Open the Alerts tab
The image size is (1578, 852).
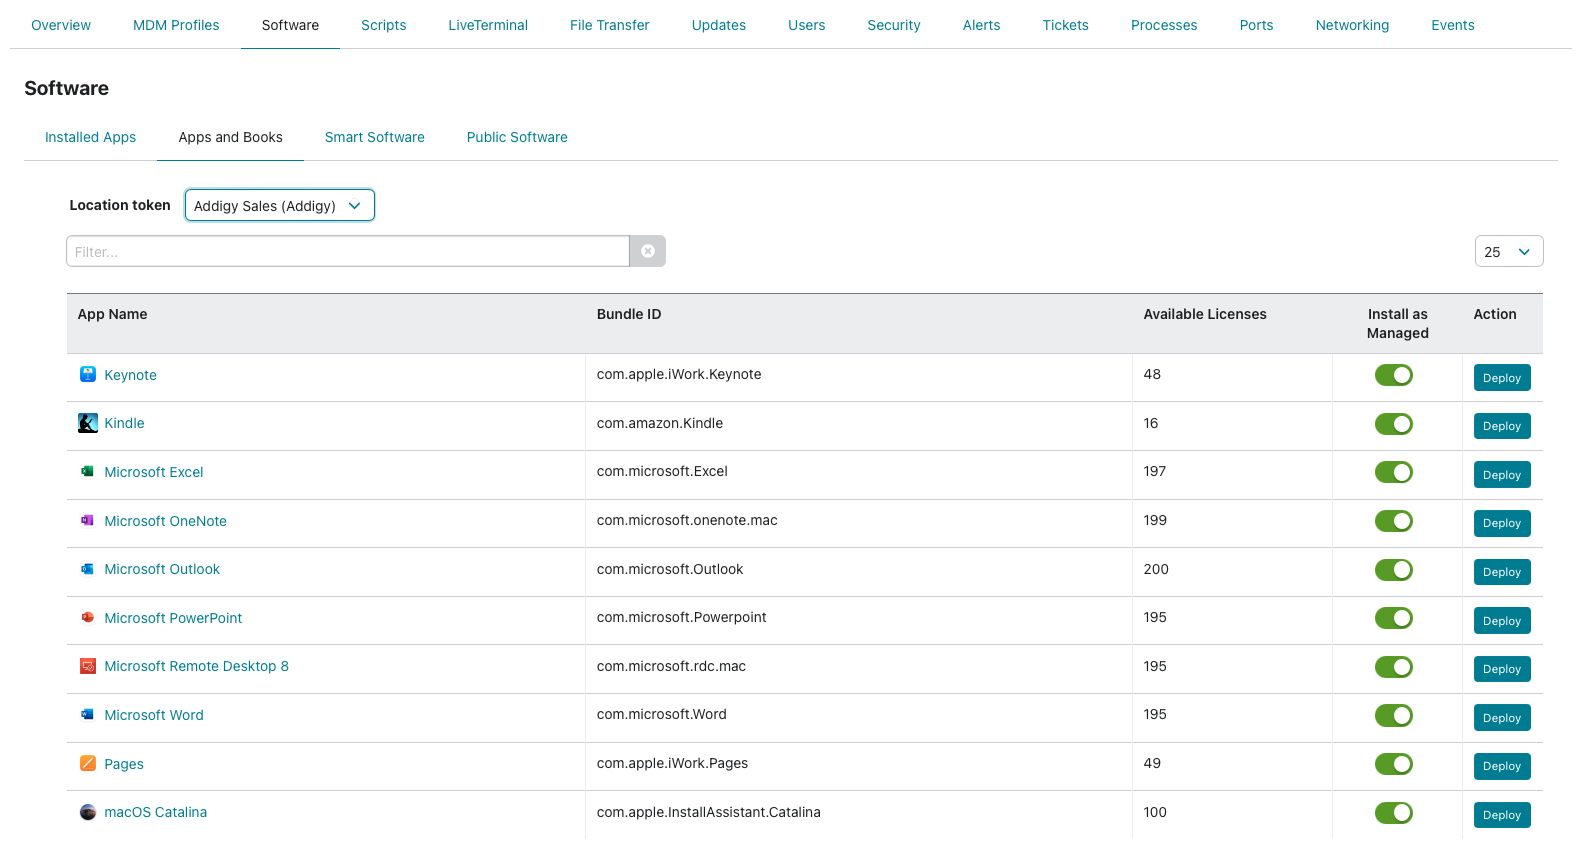tap(982, 25)
